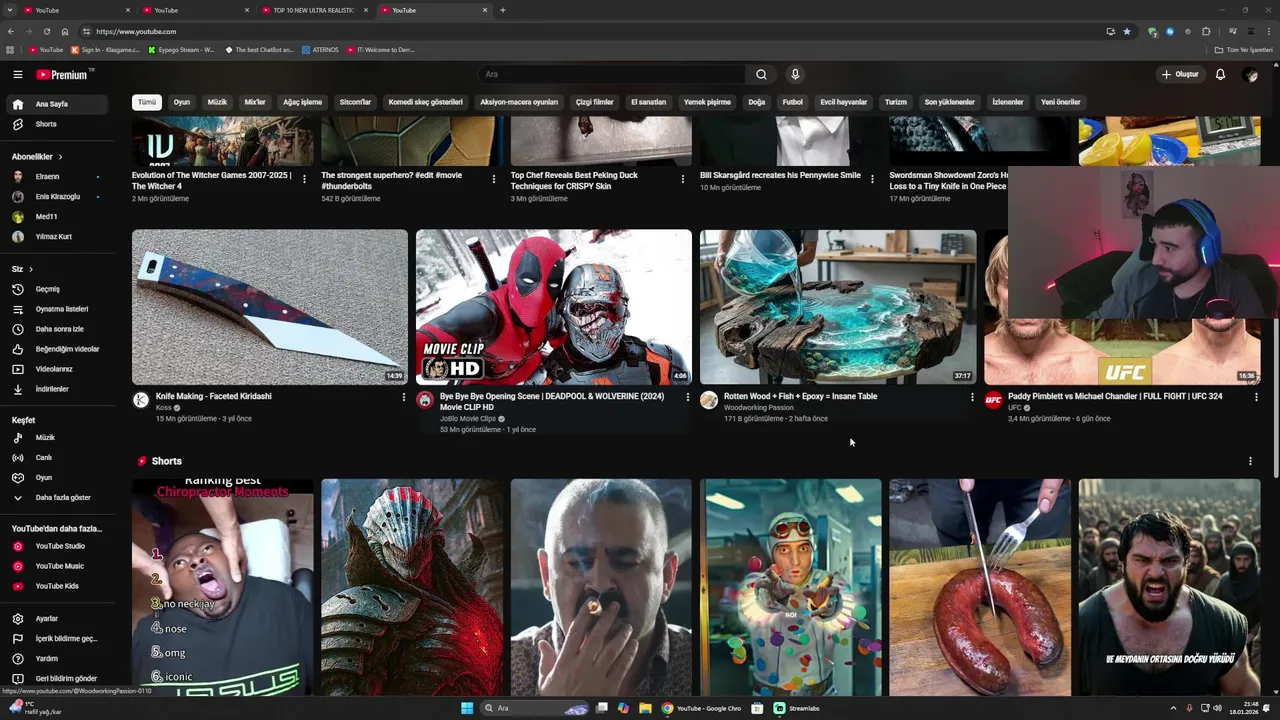The image size is (1280, 720).
Task: Open options menu for Witcher Games video
Action: point(304,179)
